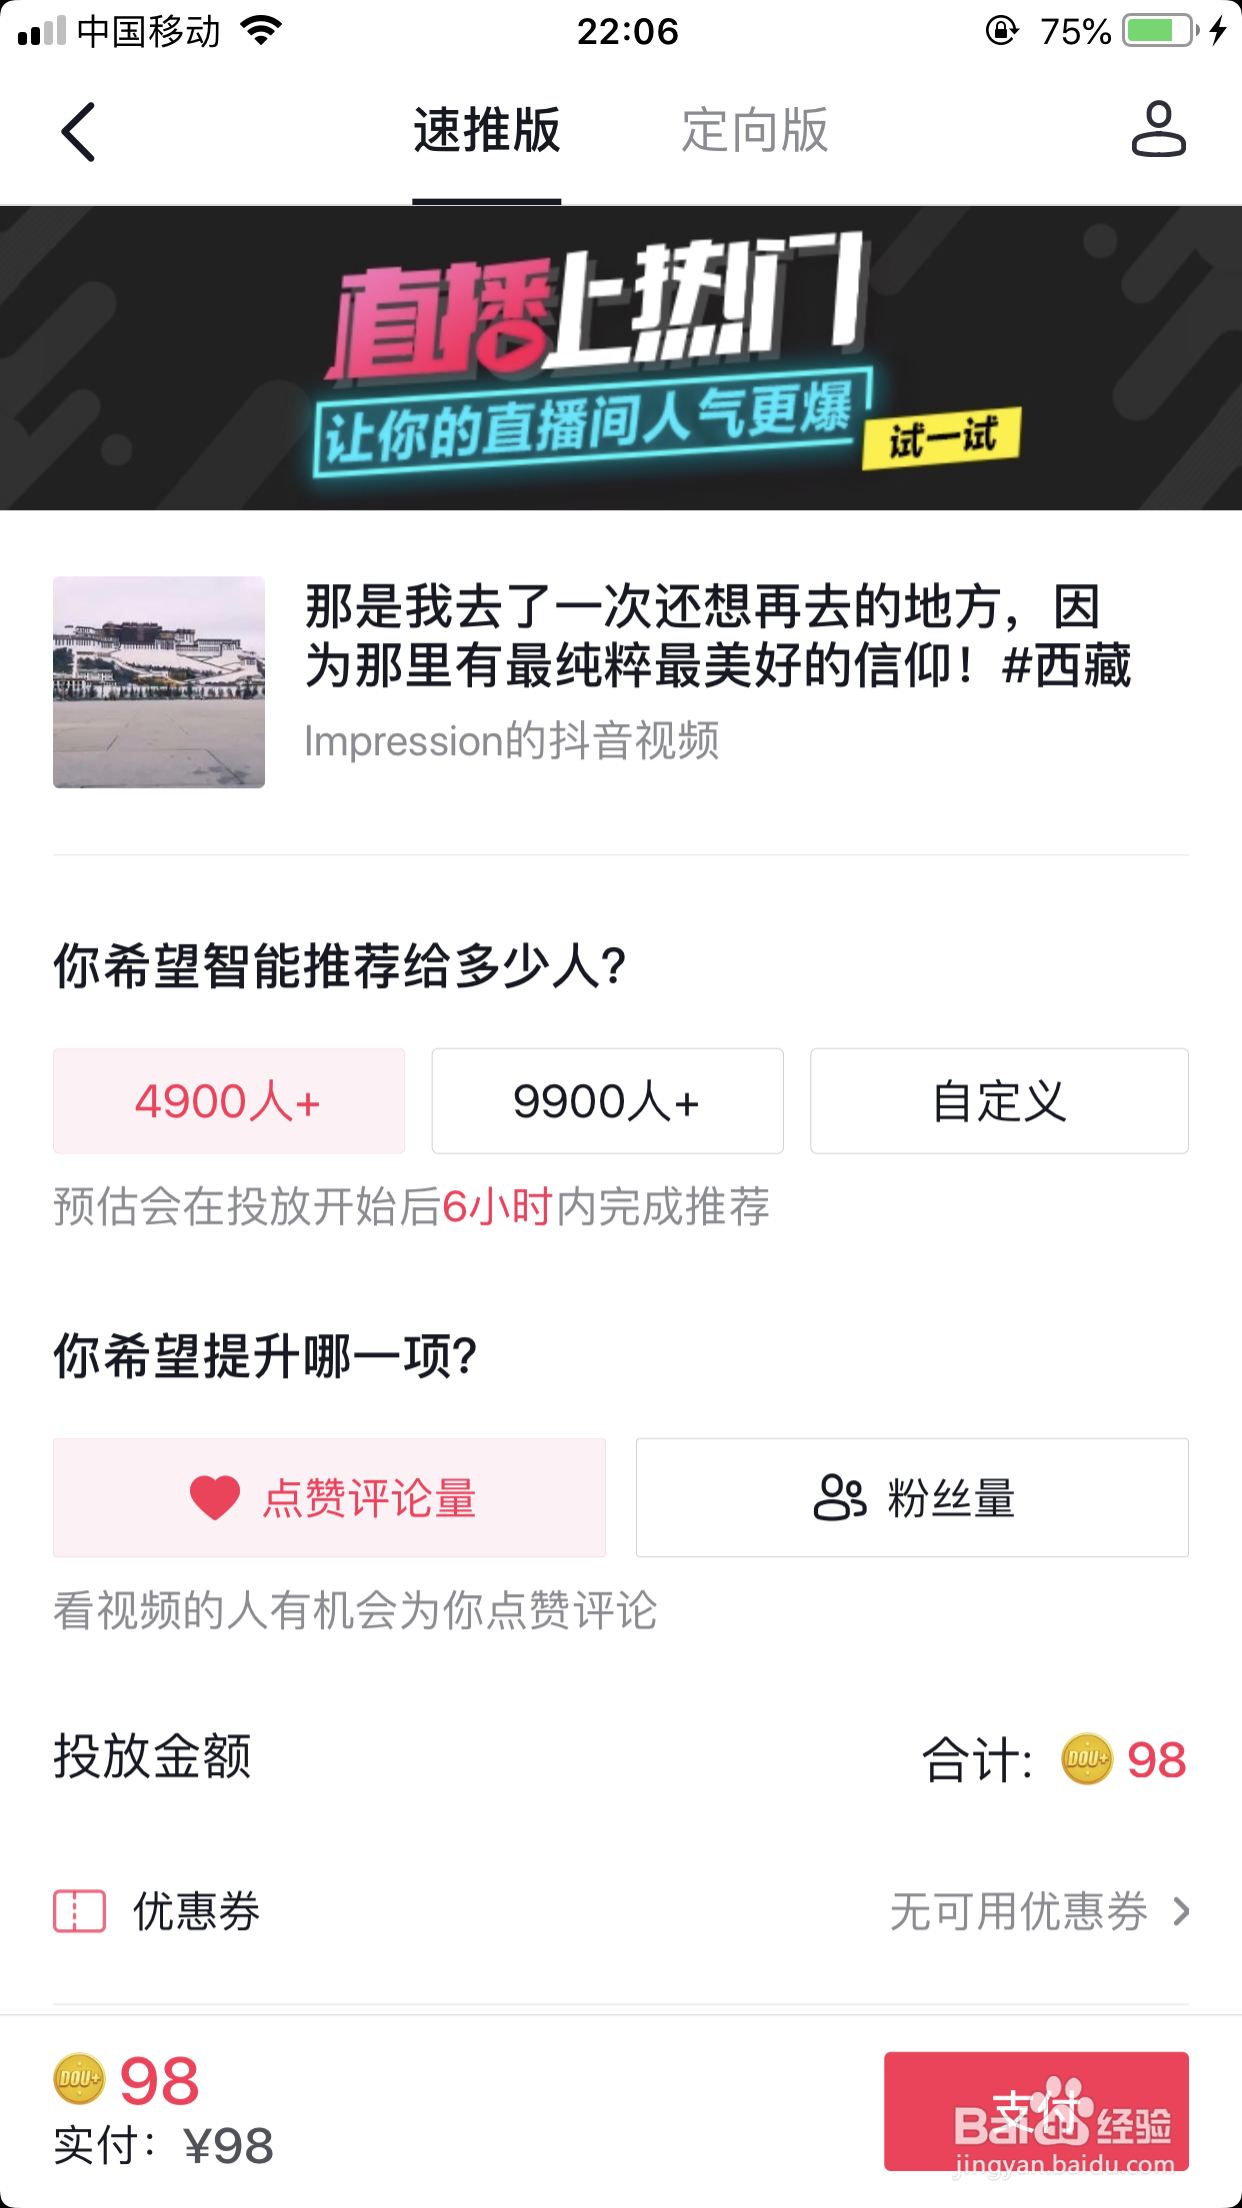The height and width of the screenshot is (2208, 1242).
Task: Tap the coupon ticket icon
Action: click(79, 1911)
